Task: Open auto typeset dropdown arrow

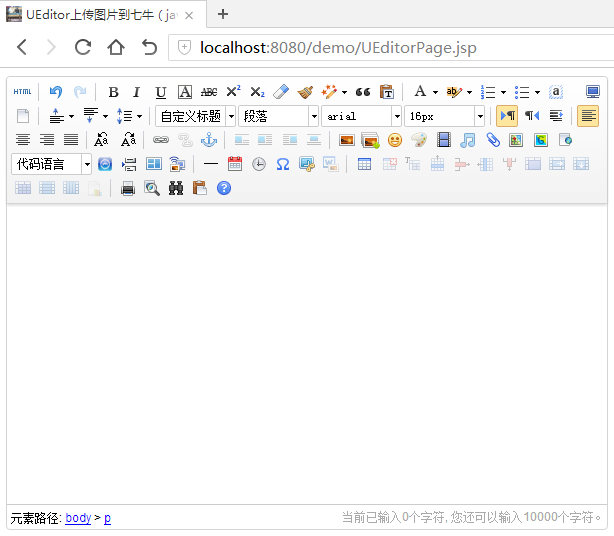Action: (x=344, y=92)
